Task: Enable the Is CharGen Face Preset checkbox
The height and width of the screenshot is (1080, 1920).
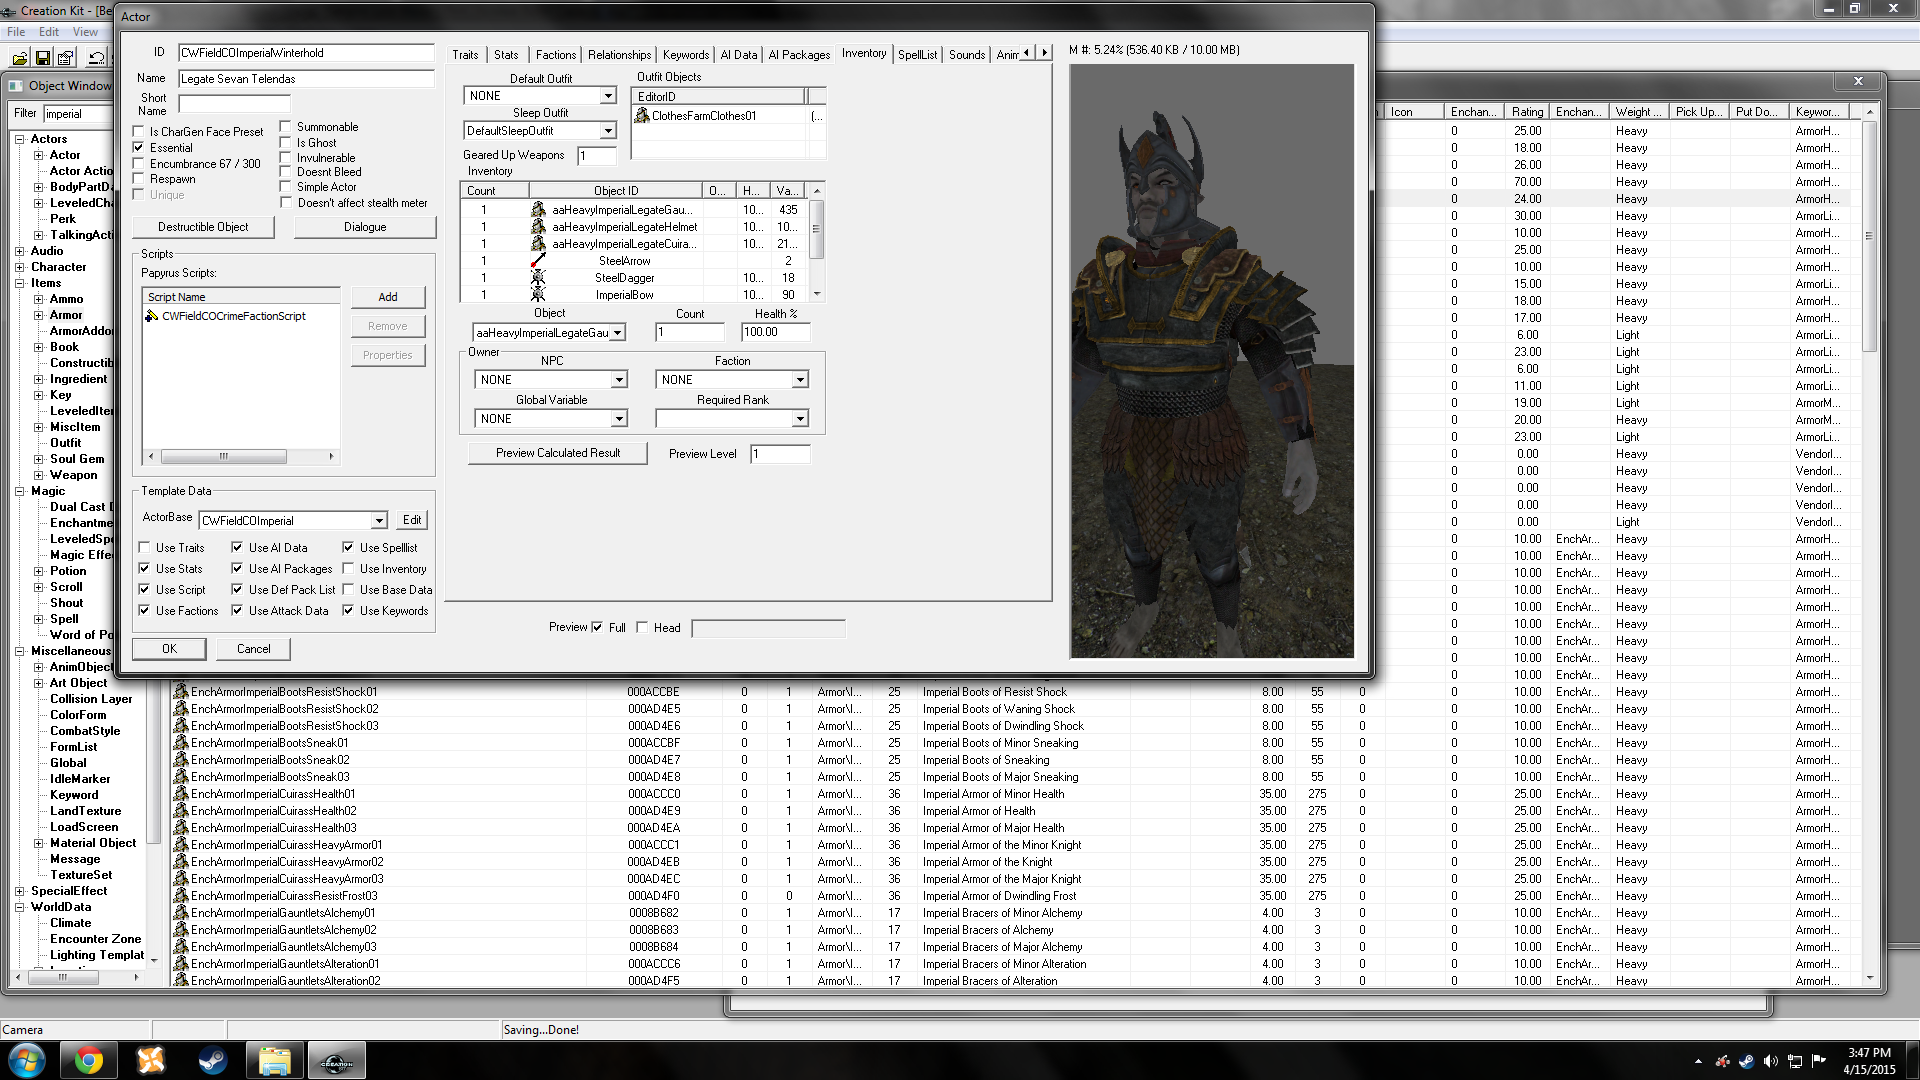Action: [139, 132]
